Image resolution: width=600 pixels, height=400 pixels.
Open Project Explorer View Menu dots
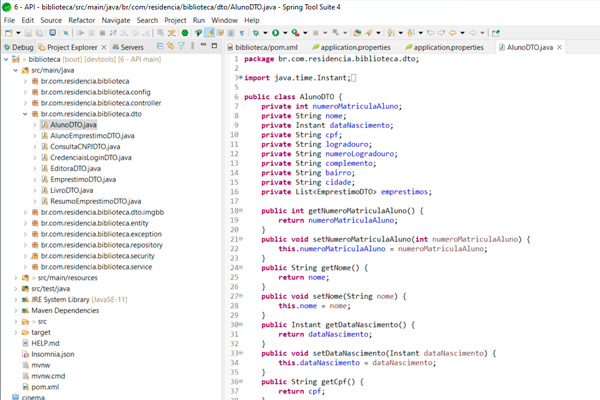pyautogui.click(x=192, y=46)
